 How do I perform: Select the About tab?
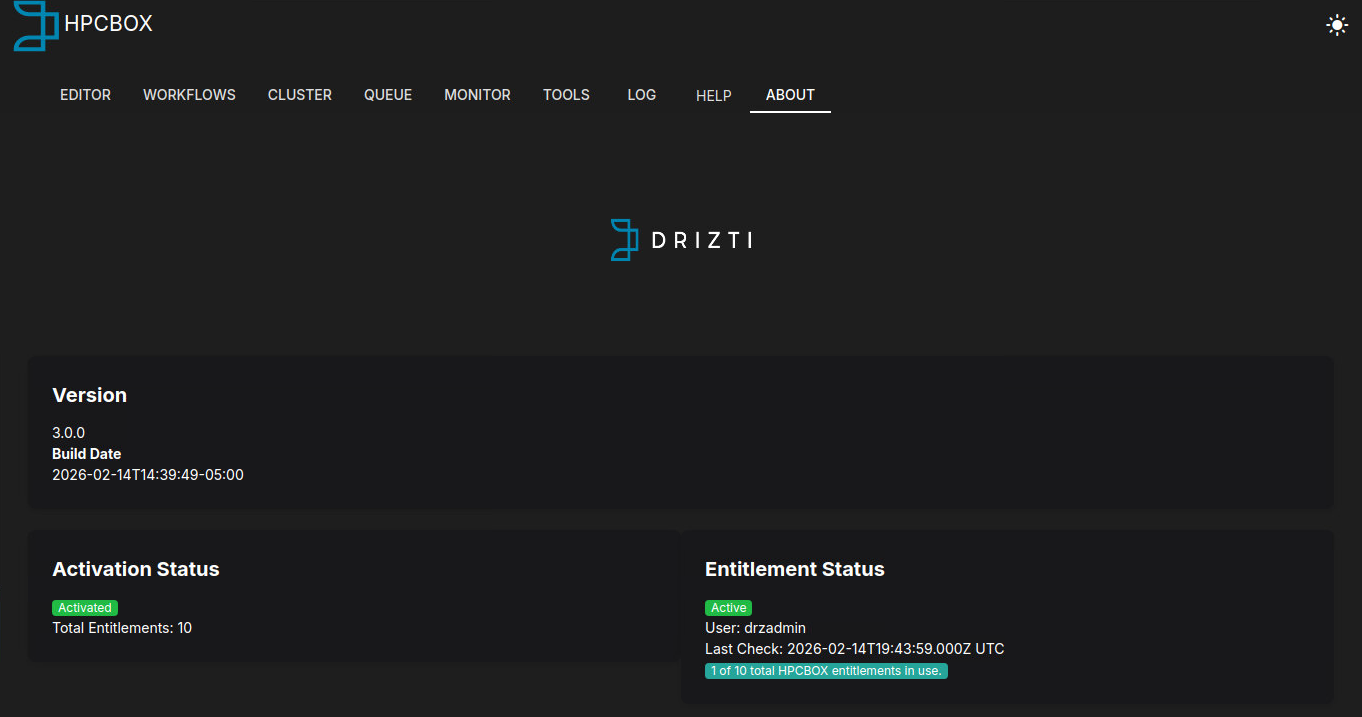[790, 95]
